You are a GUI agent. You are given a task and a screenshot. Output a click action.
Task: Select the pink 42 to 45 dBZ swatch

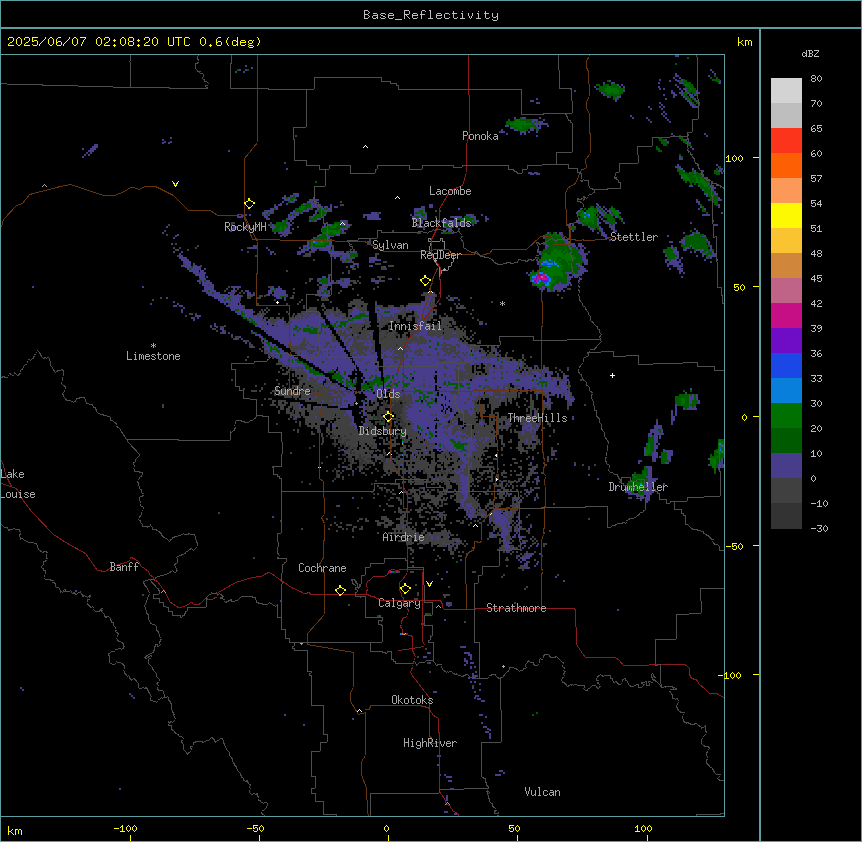786,290
